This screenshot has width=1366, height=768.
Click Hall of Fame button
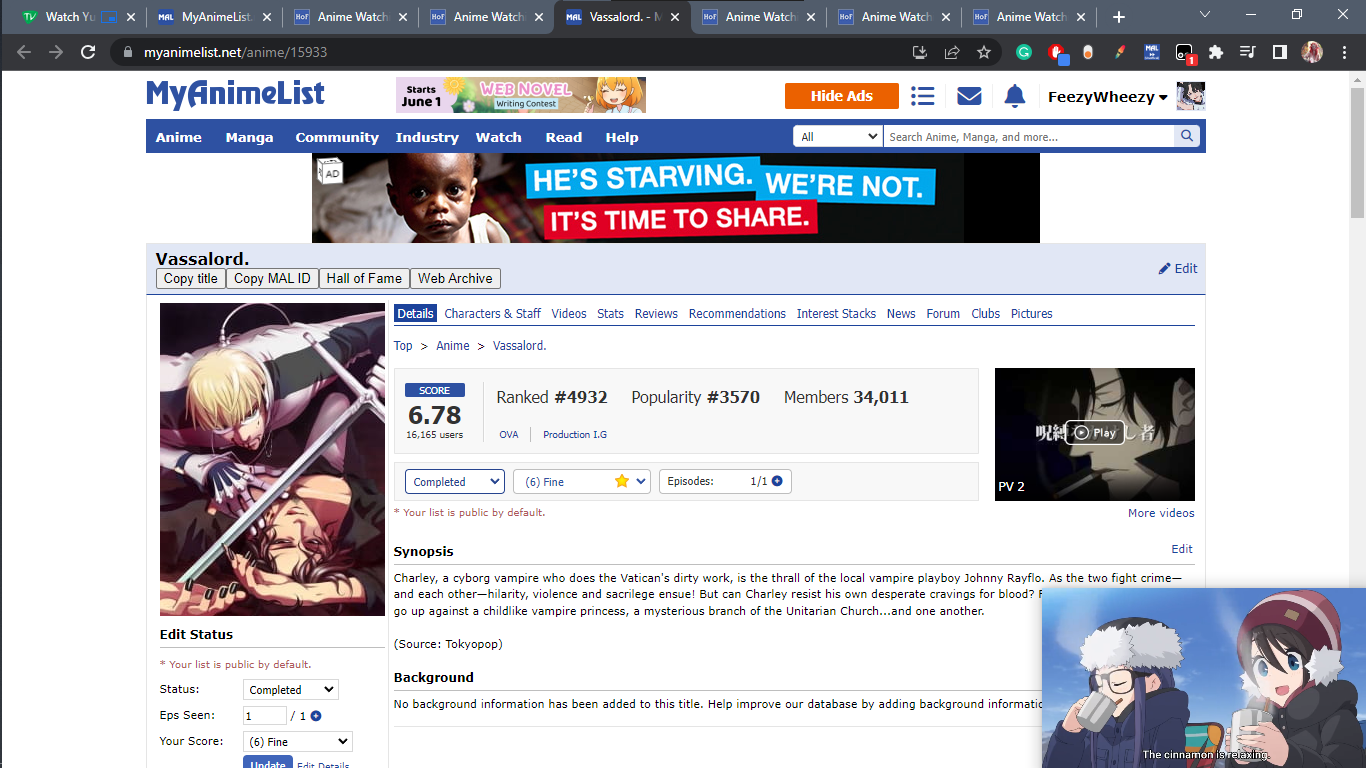pos(364,279)
